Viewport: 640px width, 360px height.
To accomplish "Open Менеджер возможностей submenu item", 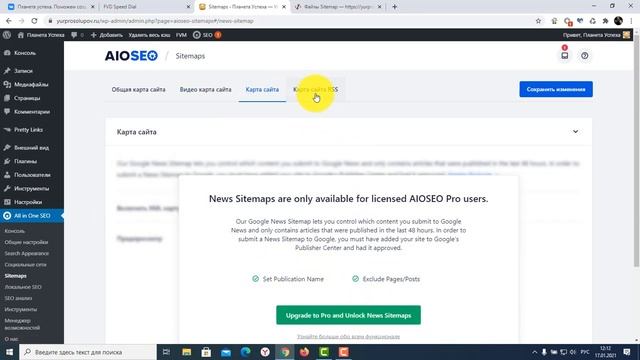I will 22,324.
